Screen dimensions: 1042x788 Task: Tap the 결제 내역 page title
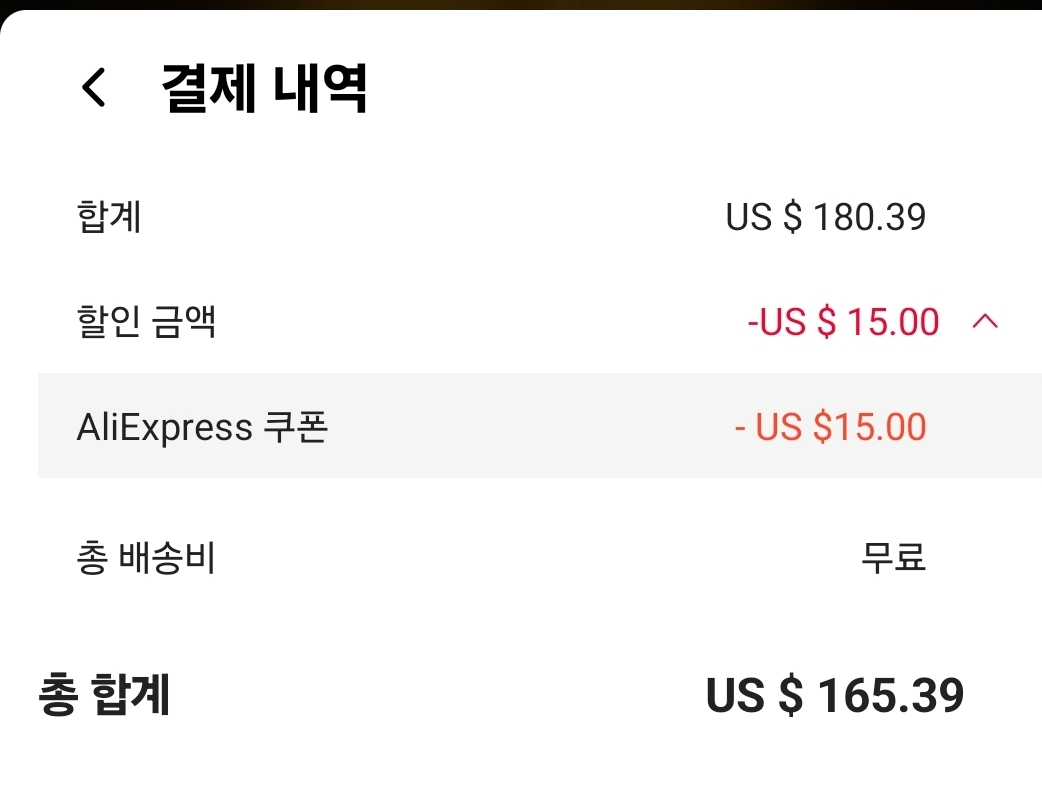point(264,90)
